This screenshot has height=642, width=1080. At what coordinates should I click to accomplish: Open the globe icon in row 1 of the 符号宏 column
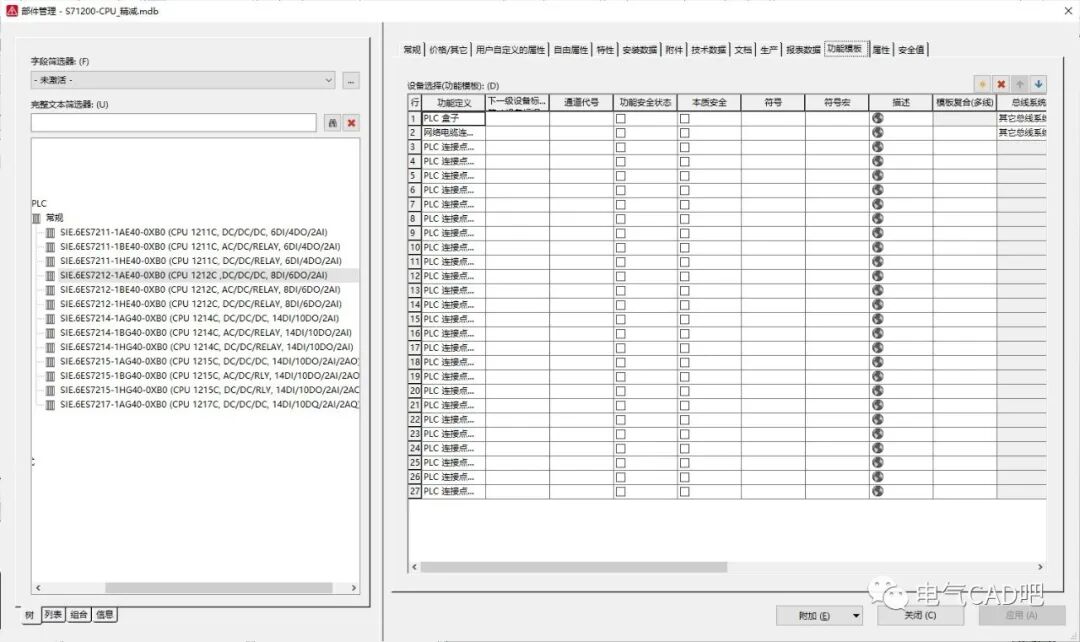coord(877,118)
